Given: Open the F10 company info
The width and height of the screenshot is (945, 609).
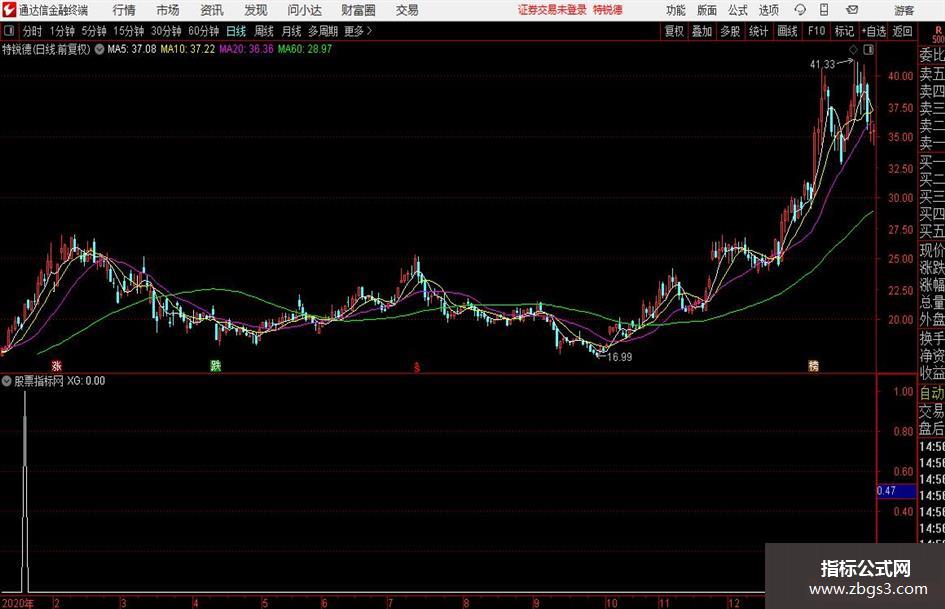Looking at the screenshot, I should (x=816, y=31).
